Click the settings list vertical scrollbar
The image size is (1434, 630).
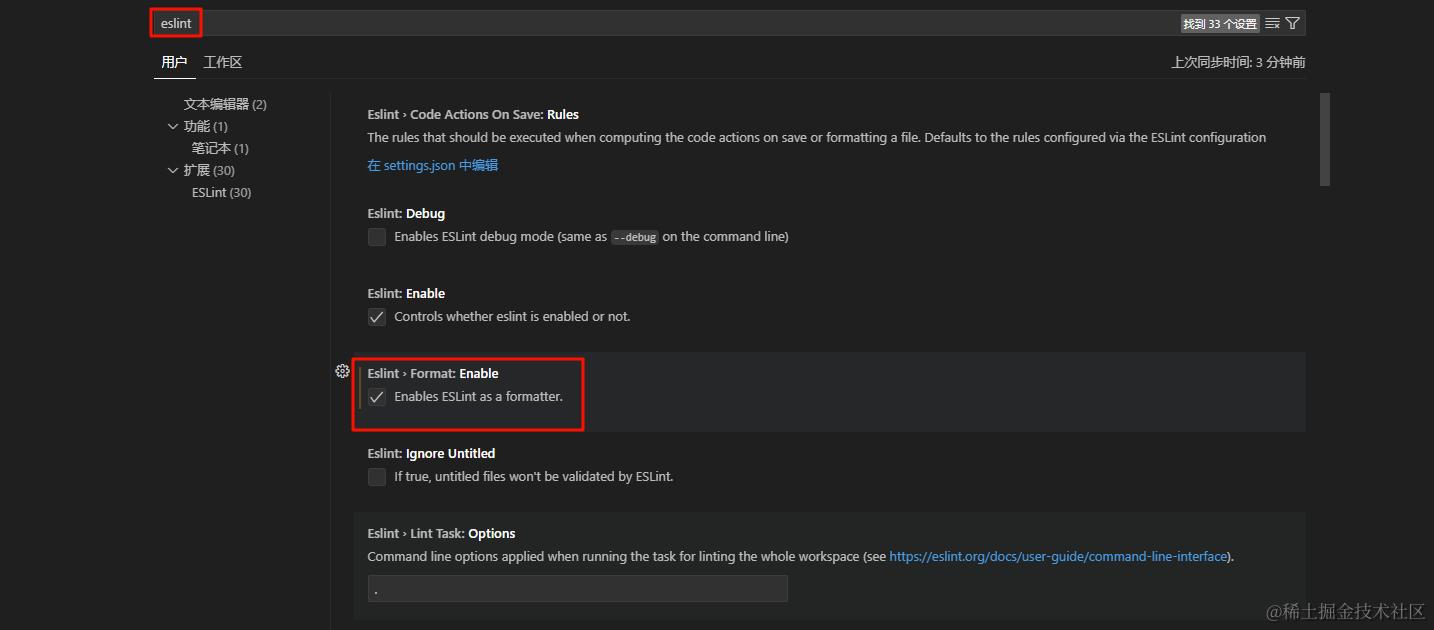tap(1325, 139)
